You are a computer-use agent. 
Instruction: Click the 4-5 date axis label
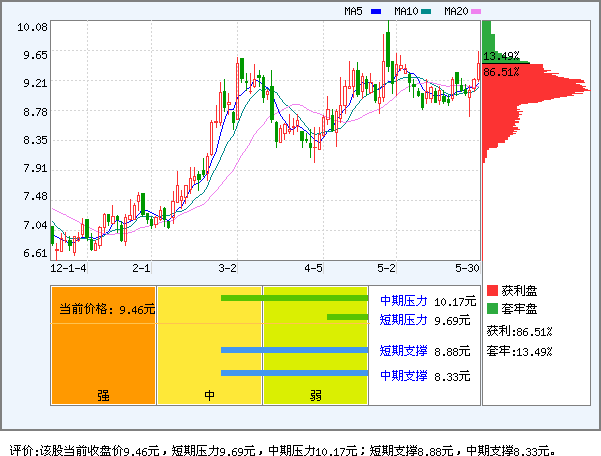(x=313, y=268)
